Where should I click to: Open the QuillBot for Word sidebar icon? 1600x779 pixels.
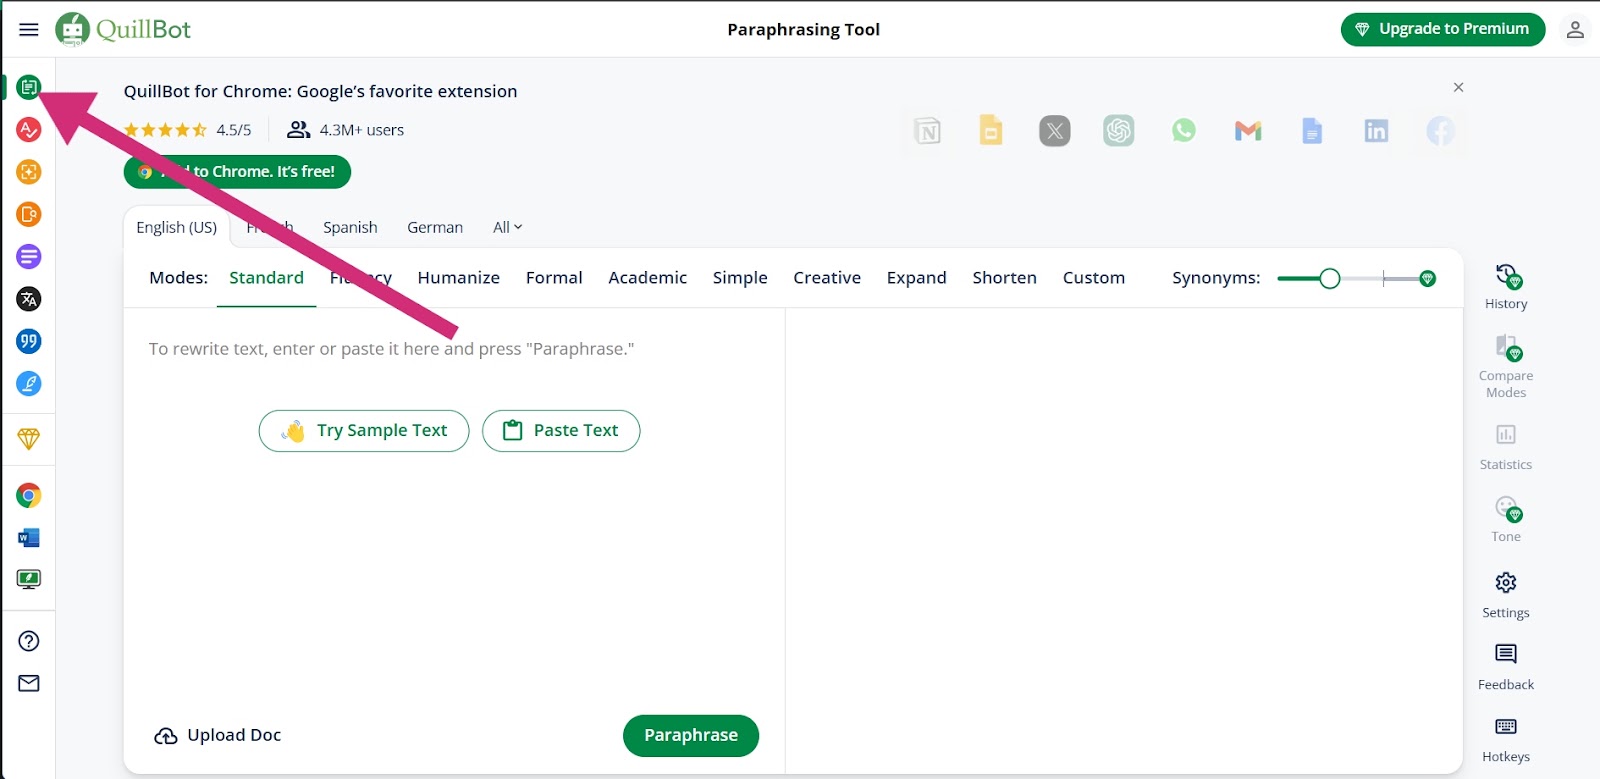coord(29,538)
